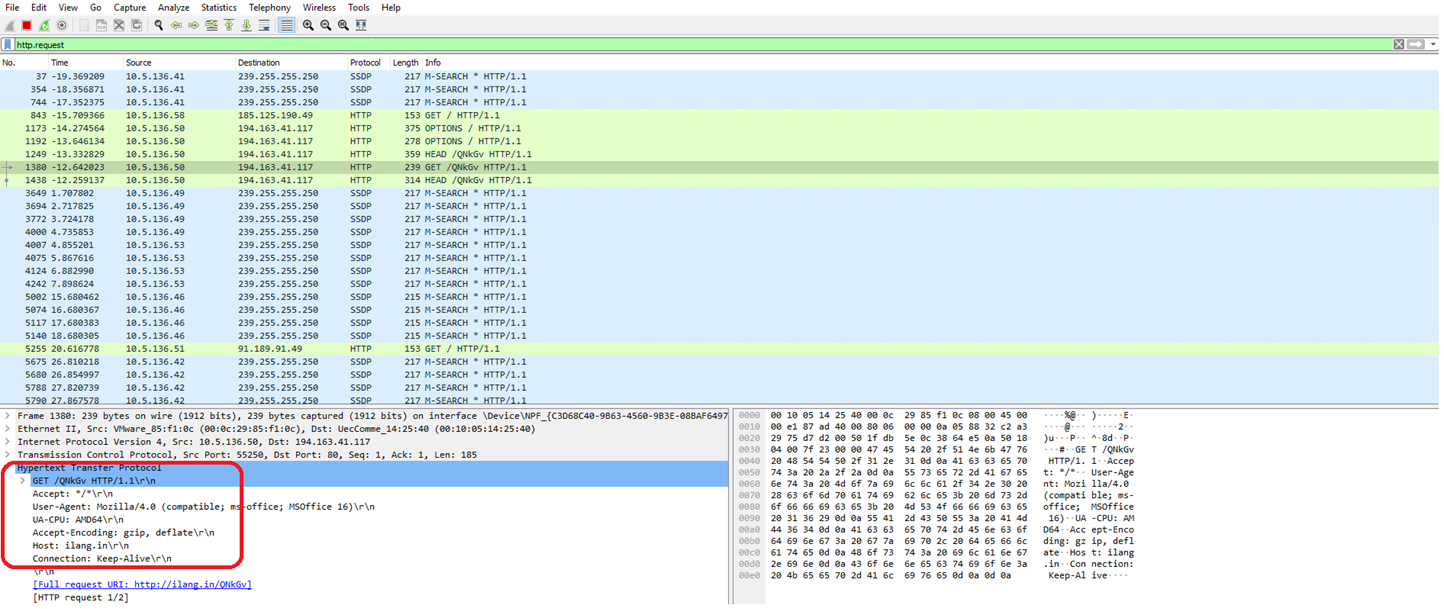Click the display filter bookmark icon

point(8,45)
